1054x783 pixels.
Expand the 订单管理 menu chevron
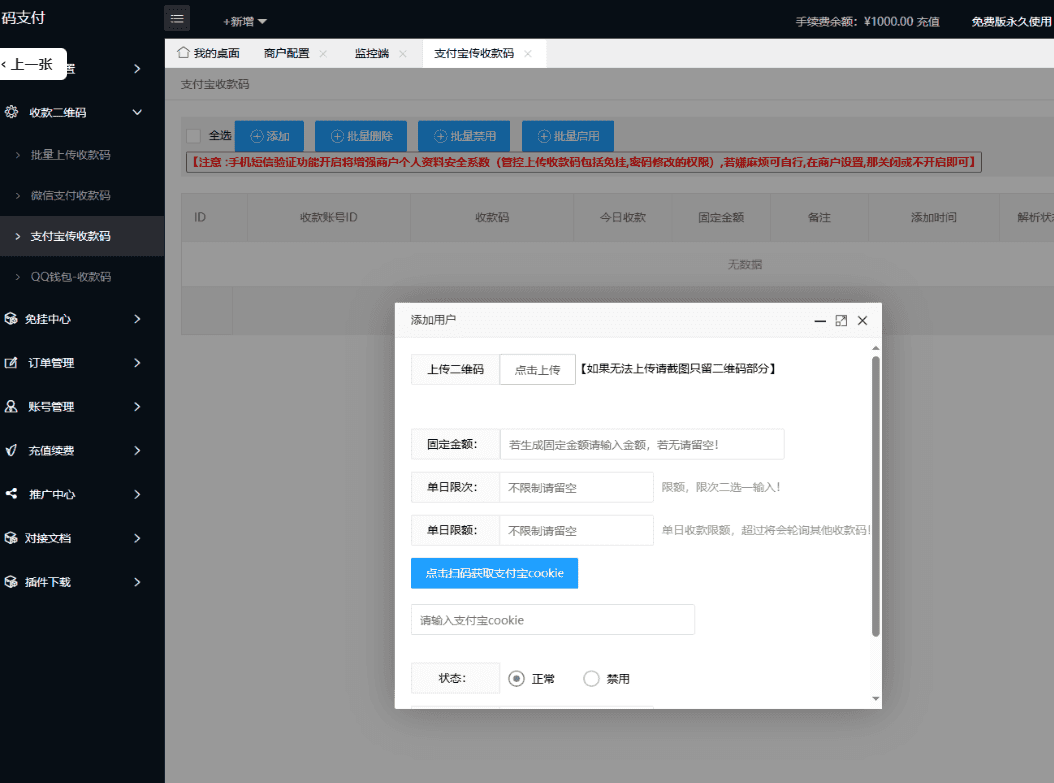coord(137,363)
